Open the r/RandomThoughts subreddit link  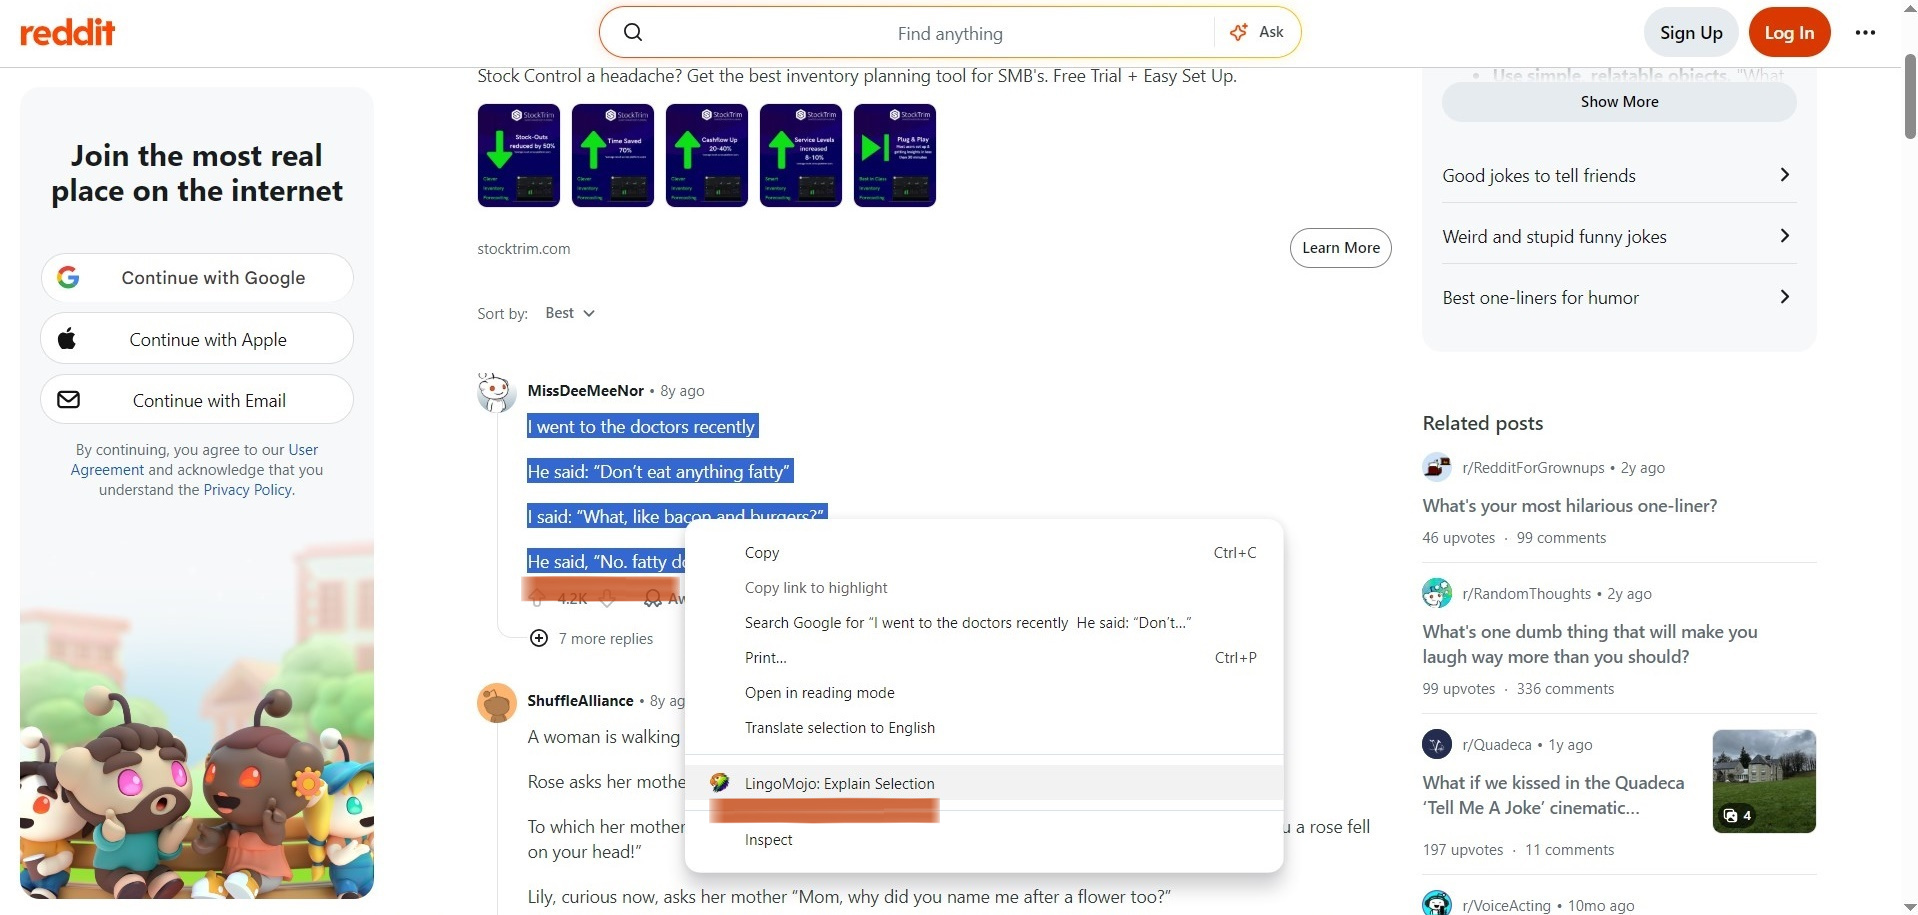(1526, 593)
